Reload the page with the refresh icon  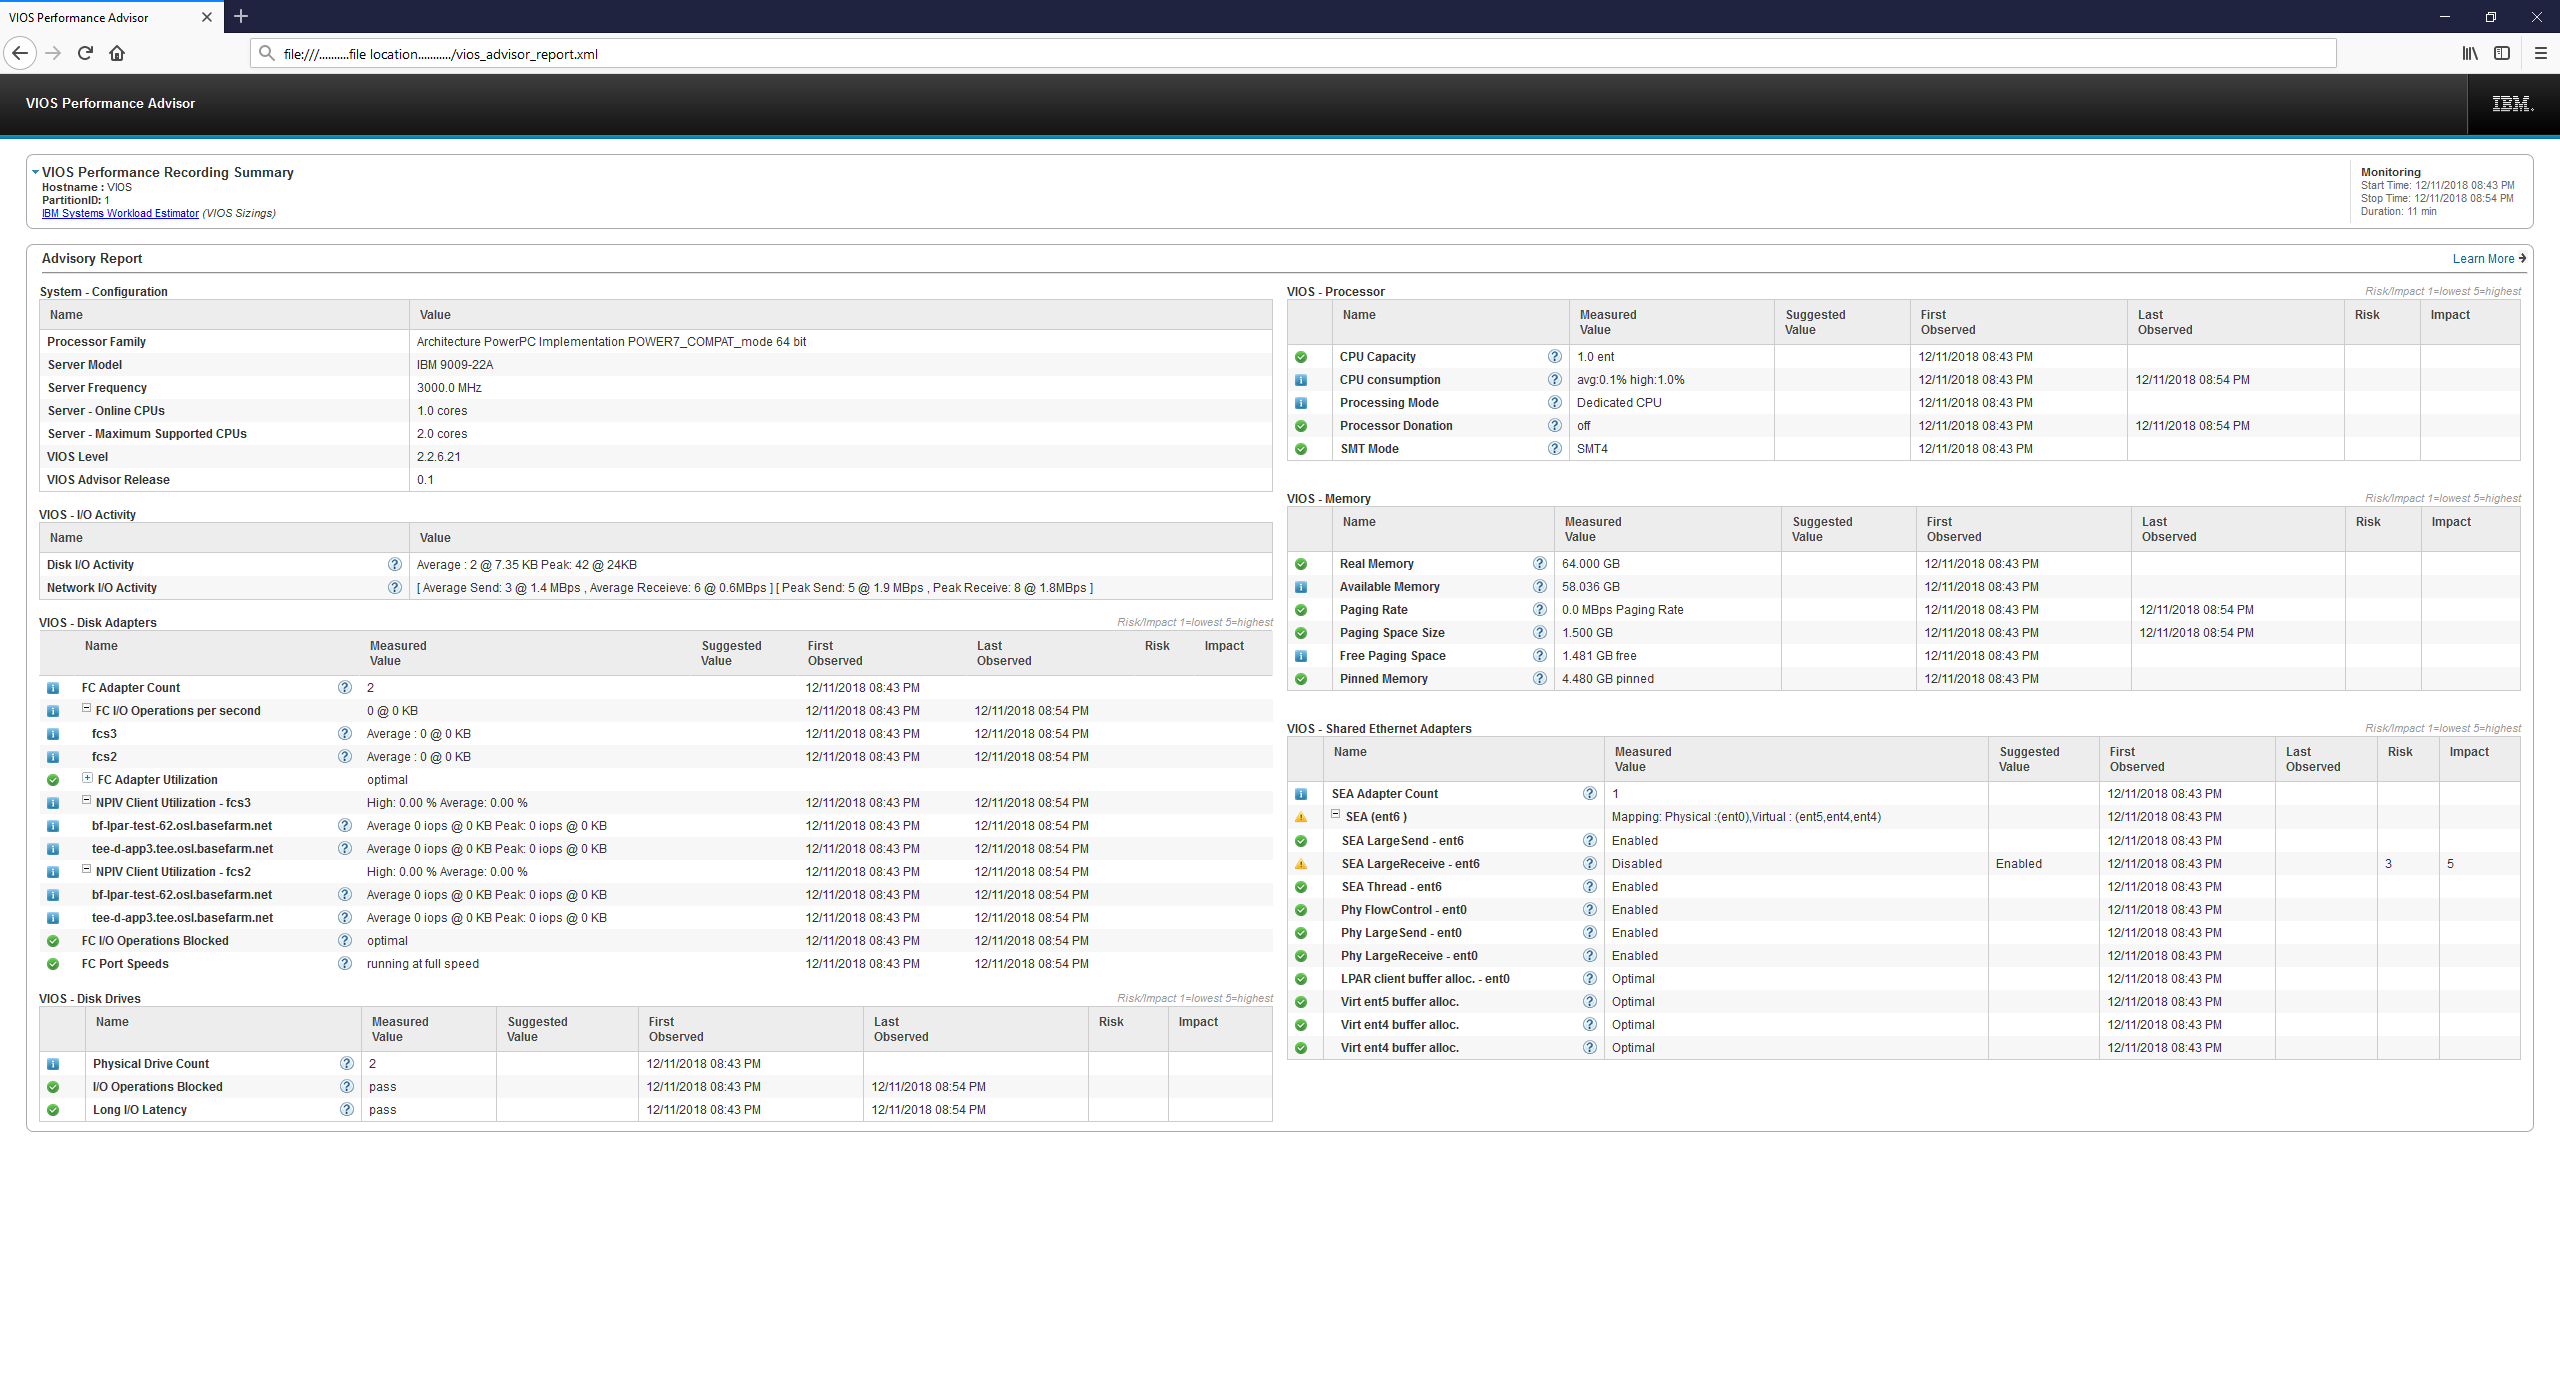tap(85, 53)
